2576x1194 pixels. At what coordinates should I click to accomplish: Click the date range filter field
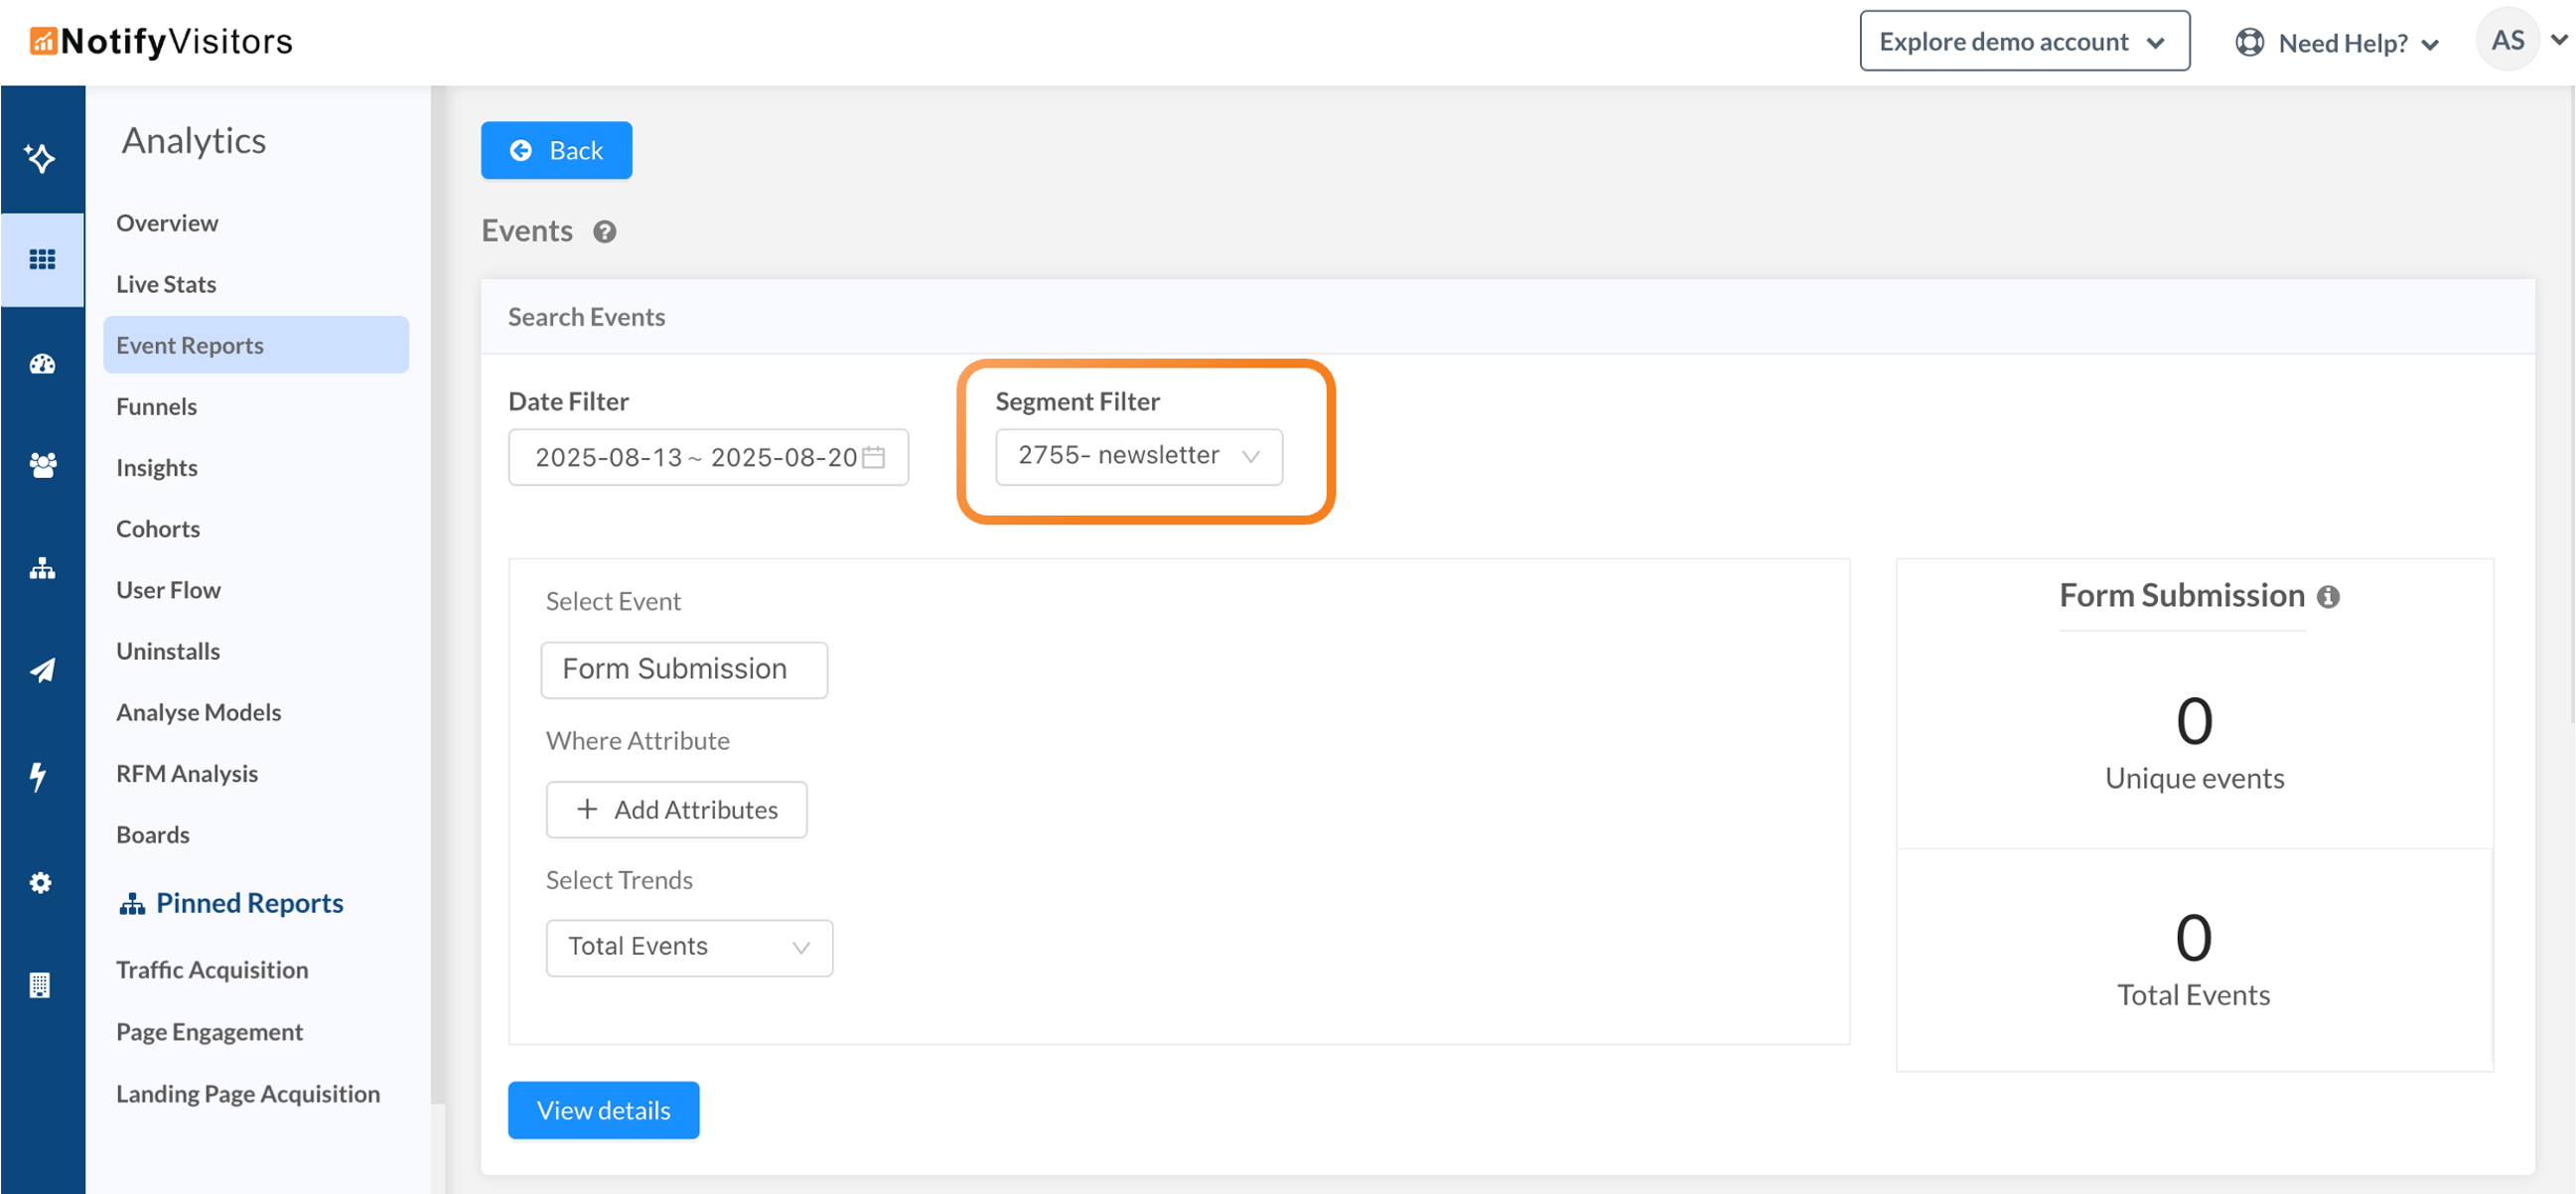(x=707, y=457)
